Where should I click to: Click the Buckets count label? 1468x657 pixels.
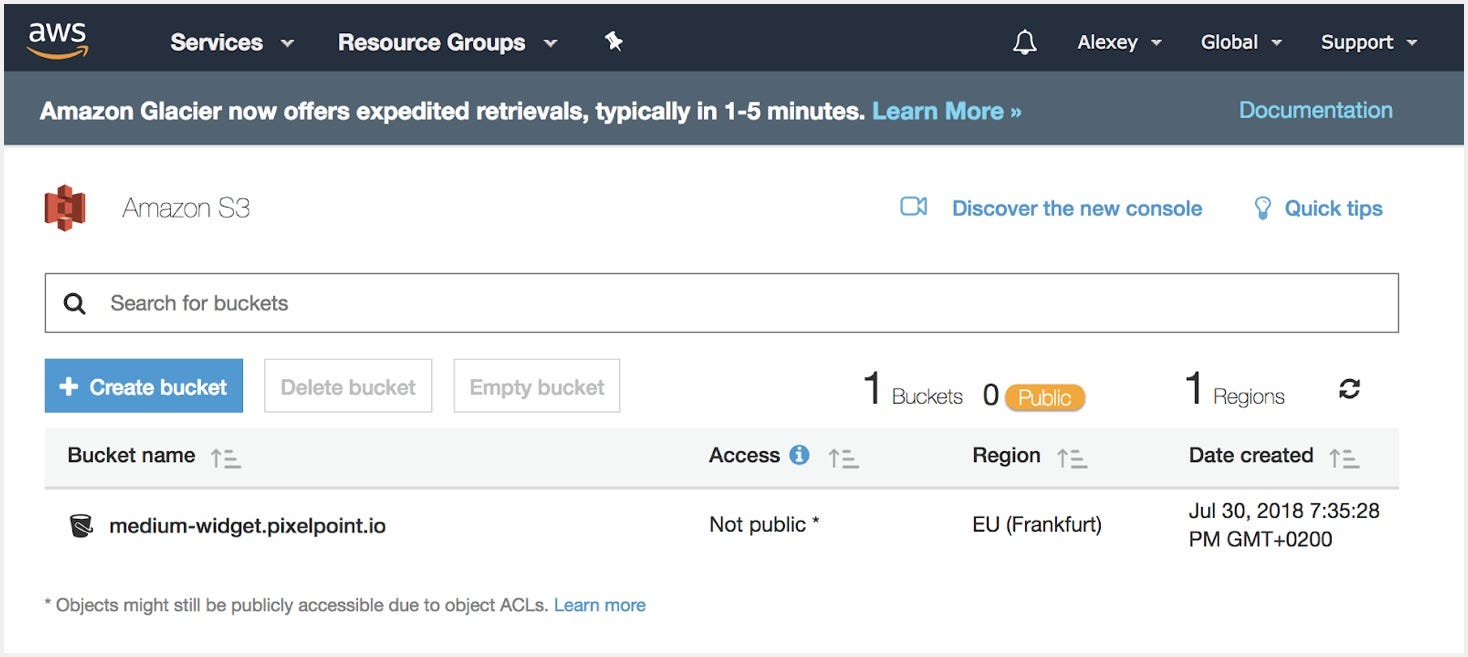tap(927, 397)
